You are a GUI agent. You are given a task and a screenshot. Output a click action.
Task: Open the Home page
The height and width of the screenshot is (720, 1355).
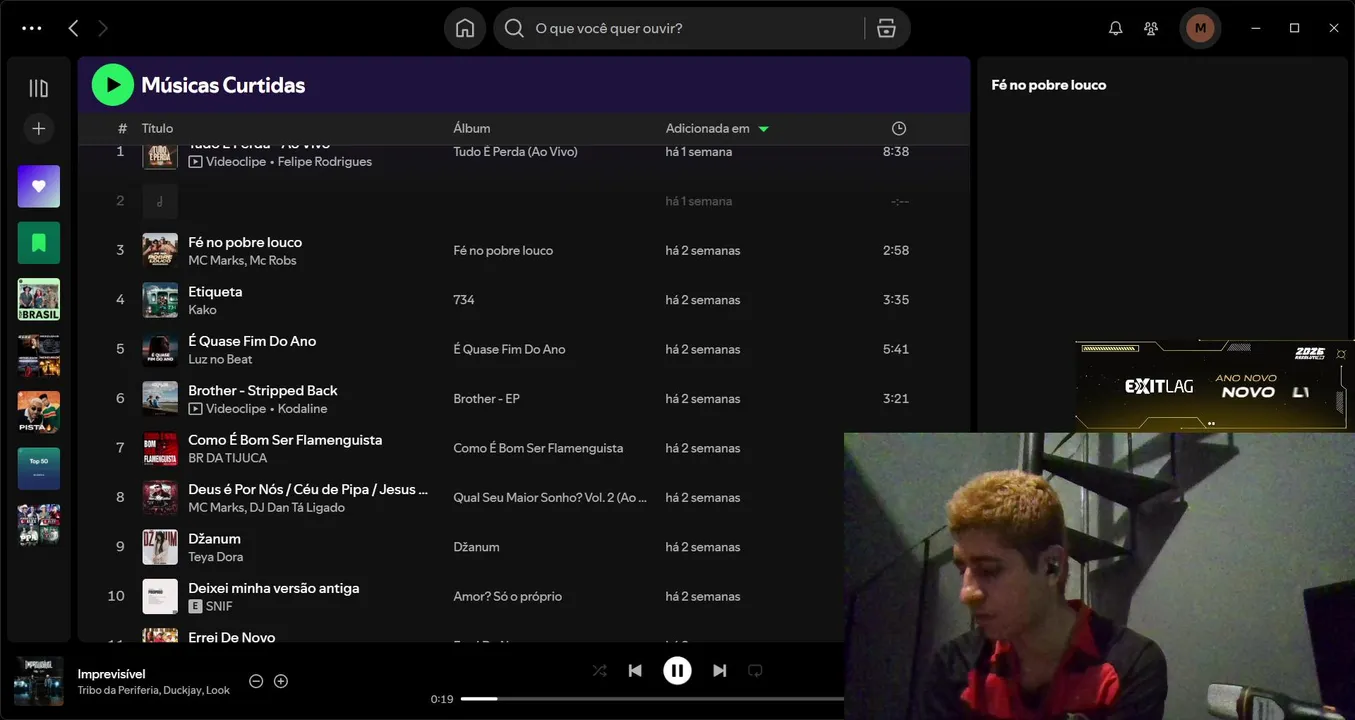point(465,28)
